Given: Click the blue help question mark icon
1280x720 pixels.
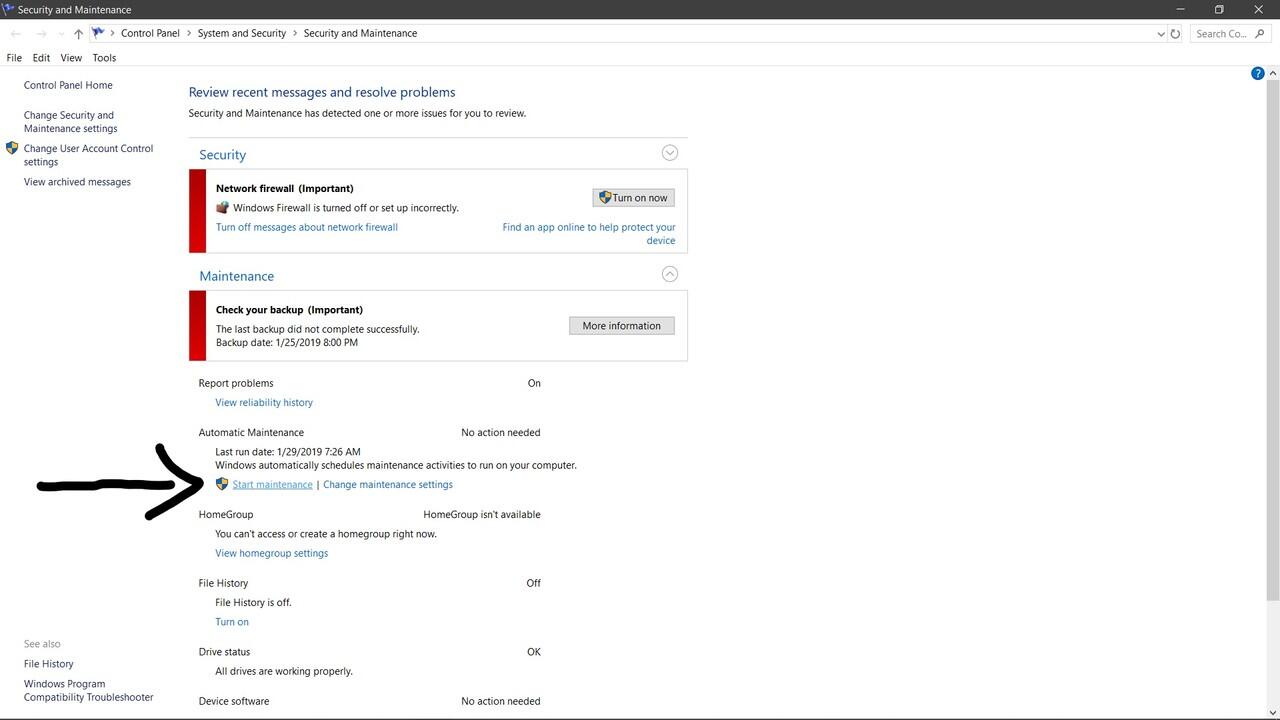Looking at the screenshot, I should tap(1257, 73).
